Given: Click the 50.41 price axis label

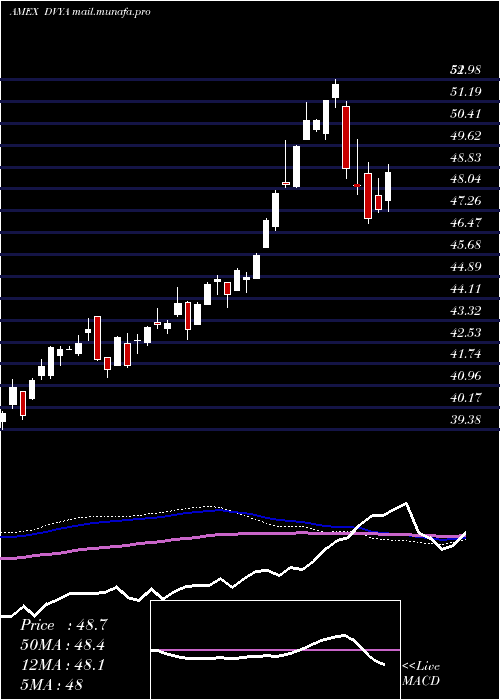Looking at the screenshot, I should click(466, 113).
